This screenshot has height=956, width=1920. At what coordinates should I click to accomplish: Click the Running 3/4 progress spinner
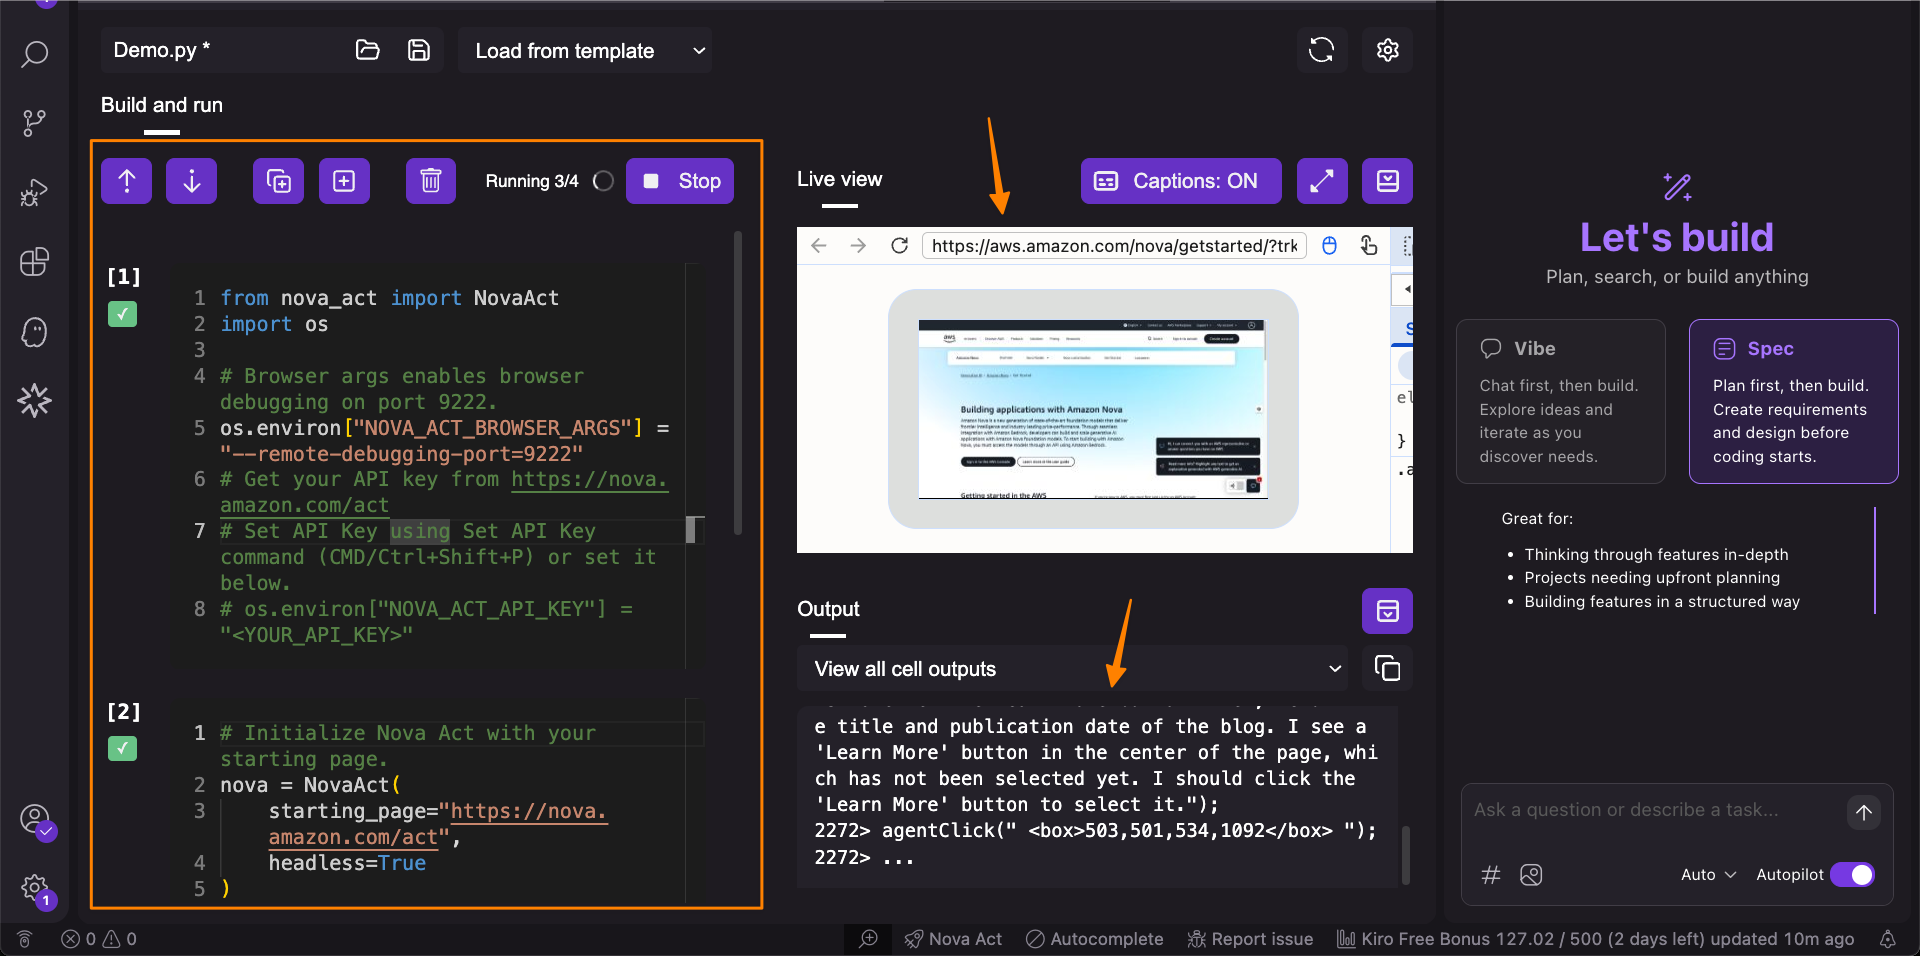click(x=603, y=181)
